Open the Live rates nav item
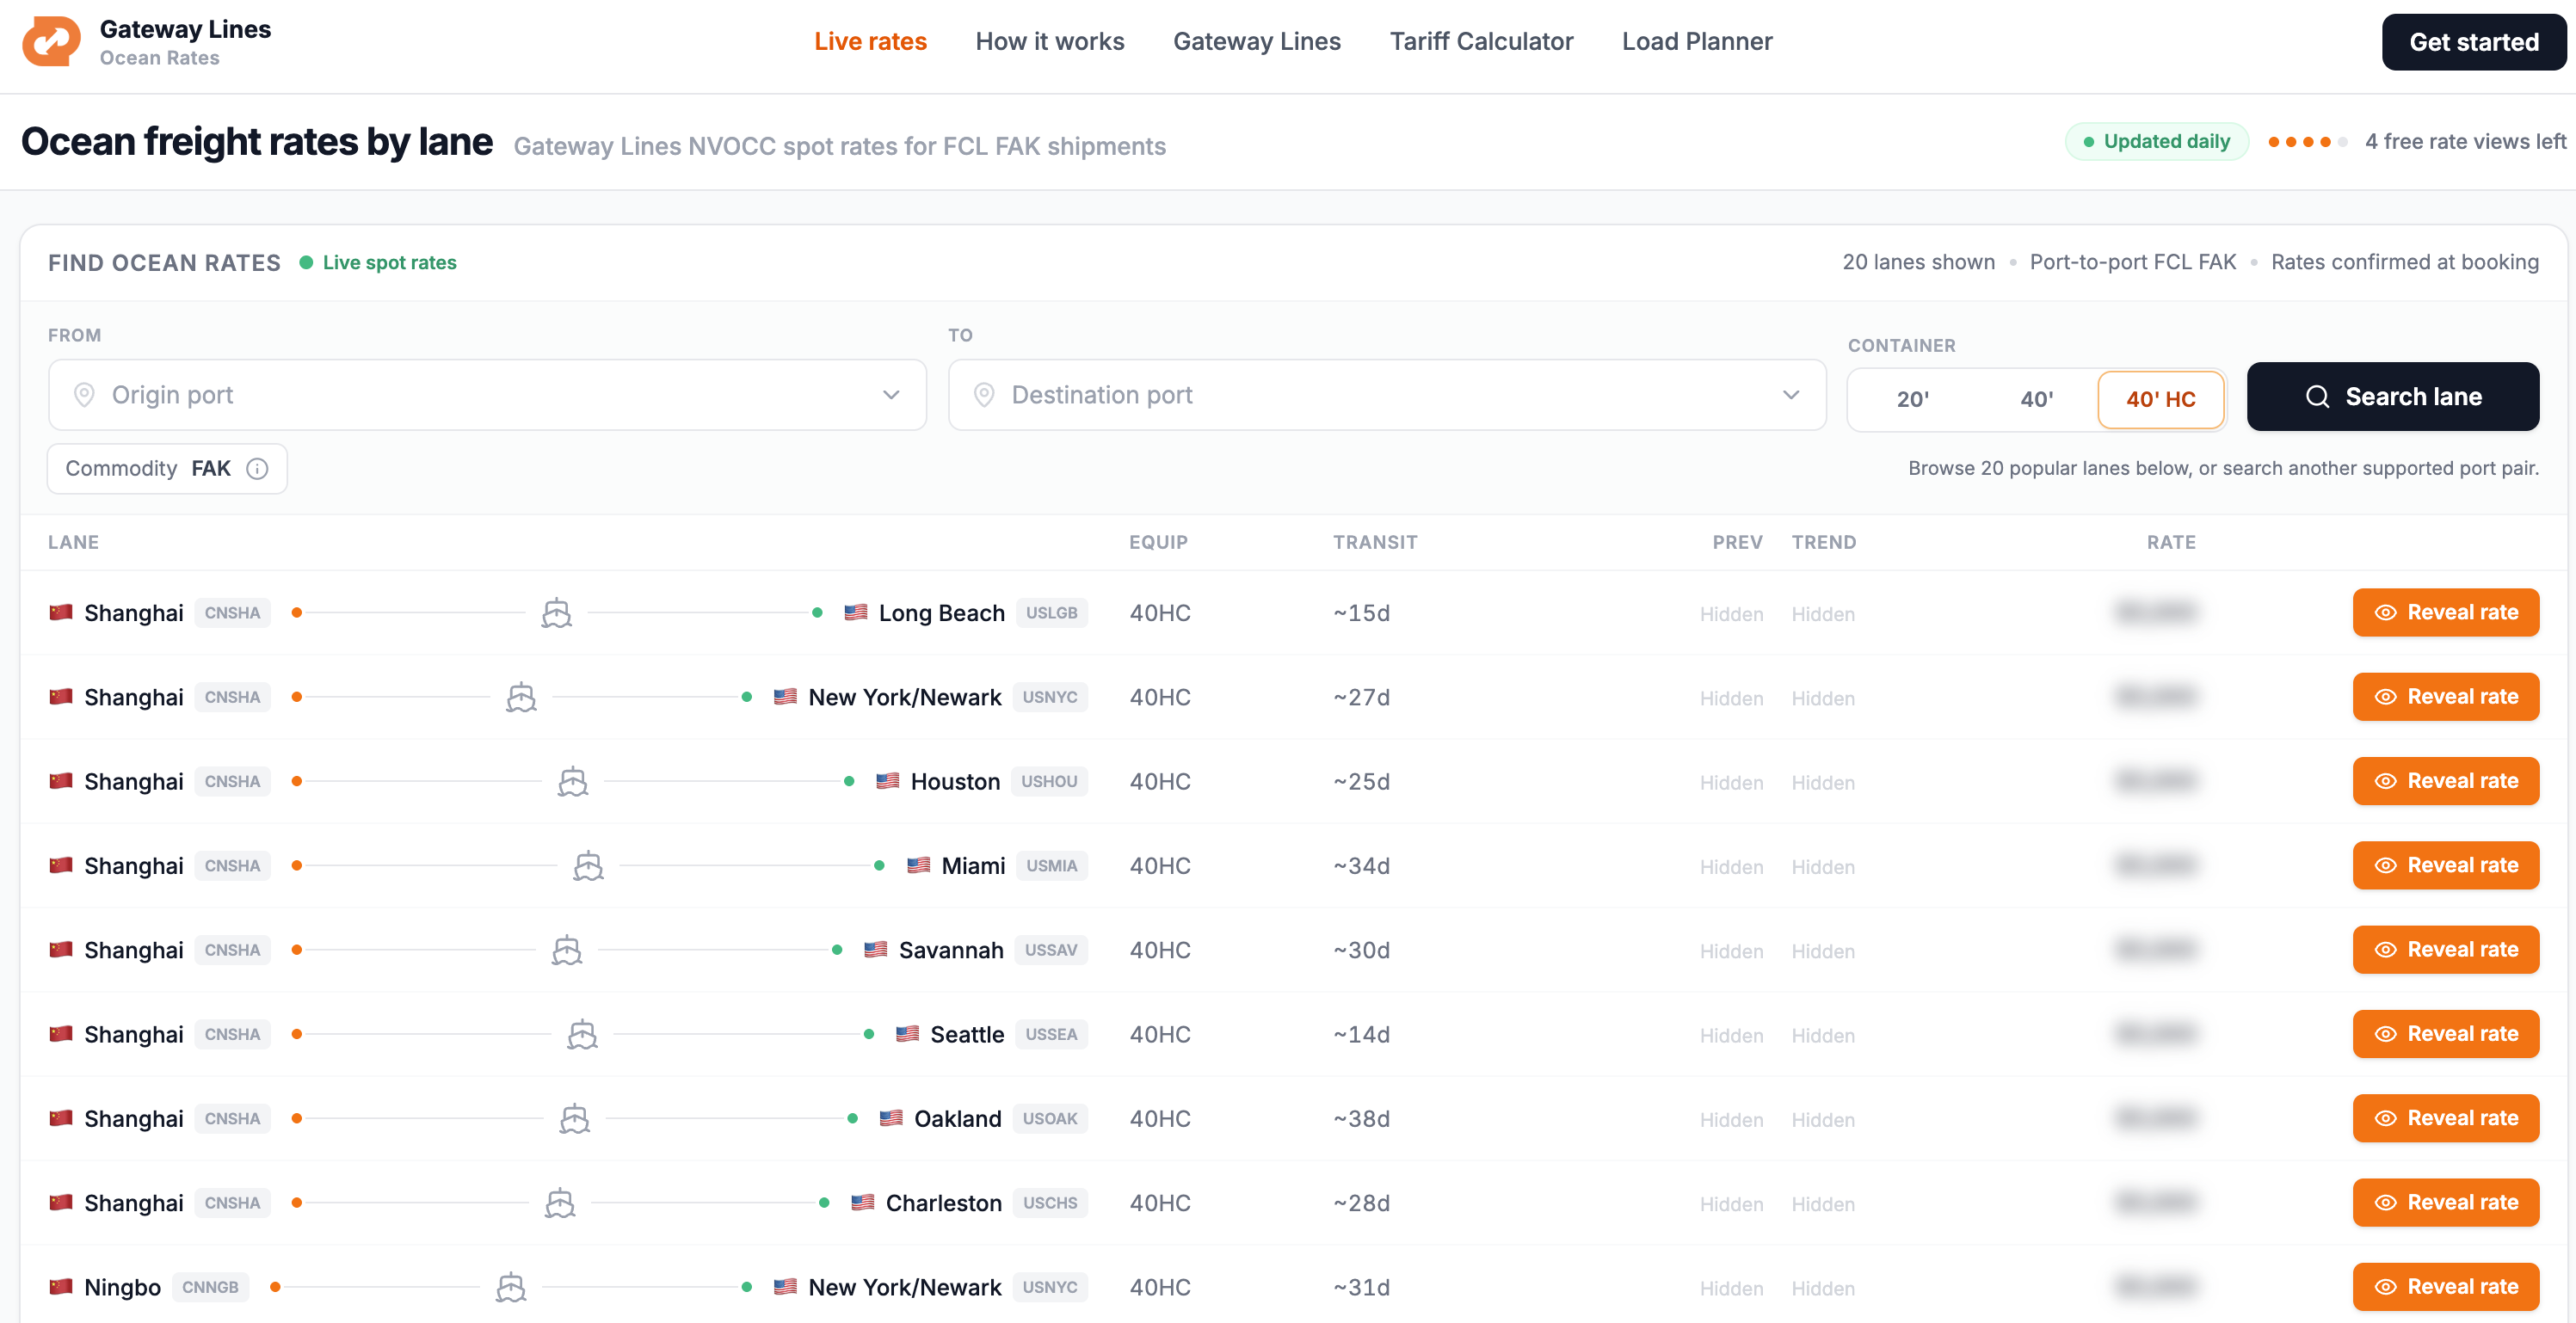Screen dimensions: 2576x1323 point(870,41)
